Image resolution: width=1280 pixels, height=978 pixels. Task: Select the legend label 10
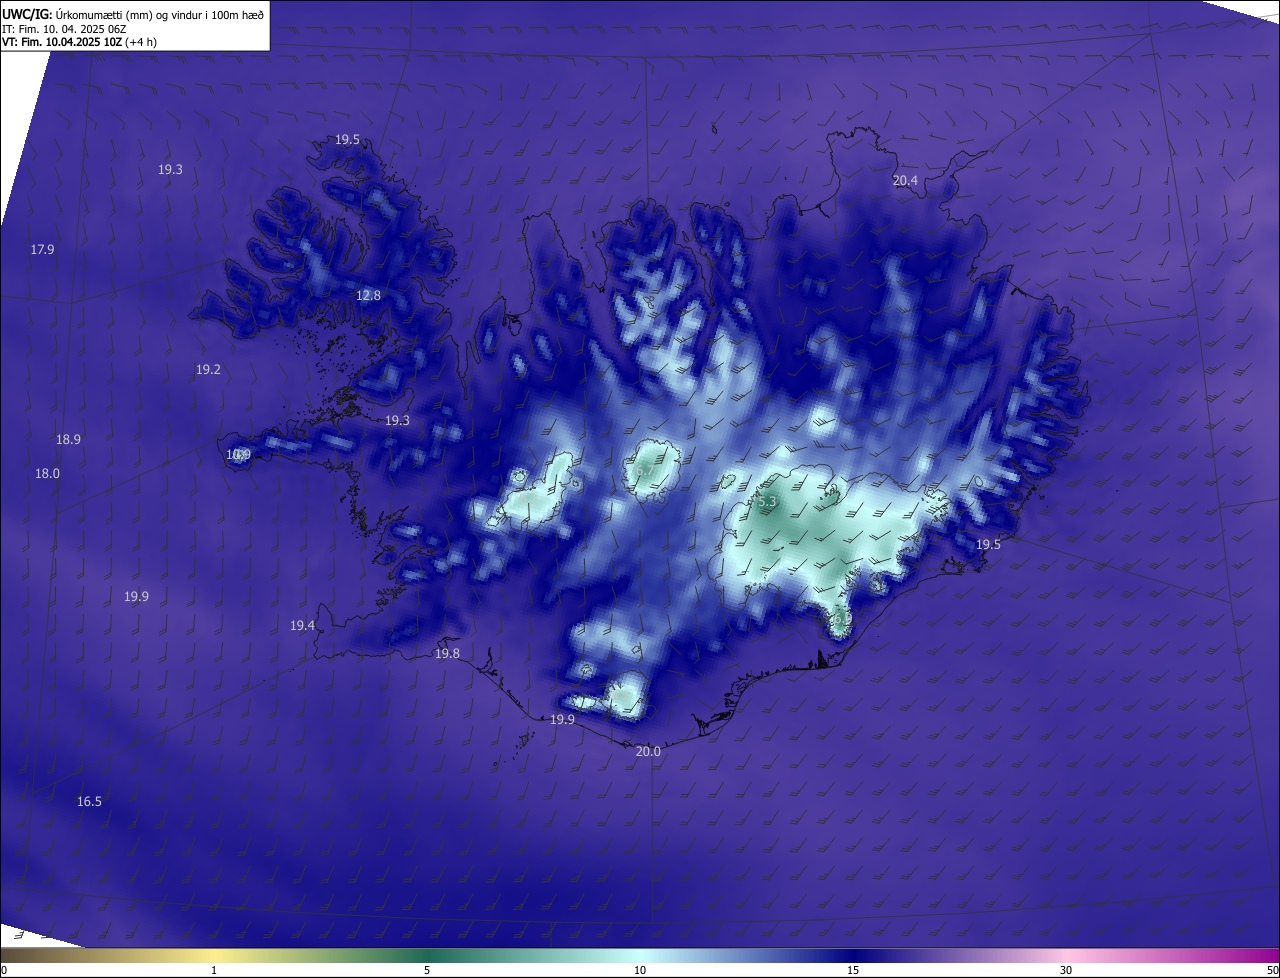pos(640,970)
